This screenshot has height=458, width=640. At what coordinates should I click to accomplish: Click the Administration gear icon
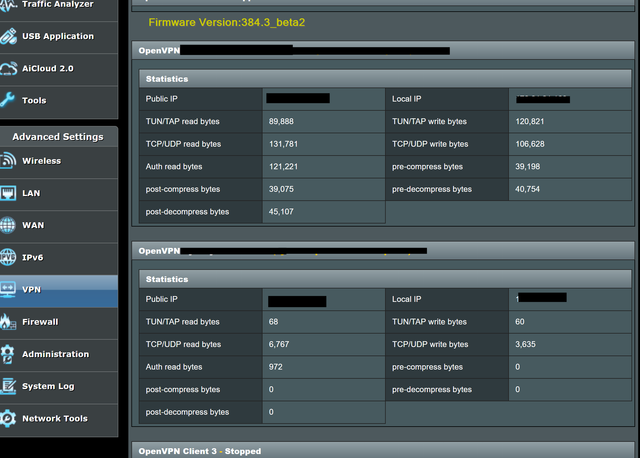pyautogui.click(x=8, y=354)
